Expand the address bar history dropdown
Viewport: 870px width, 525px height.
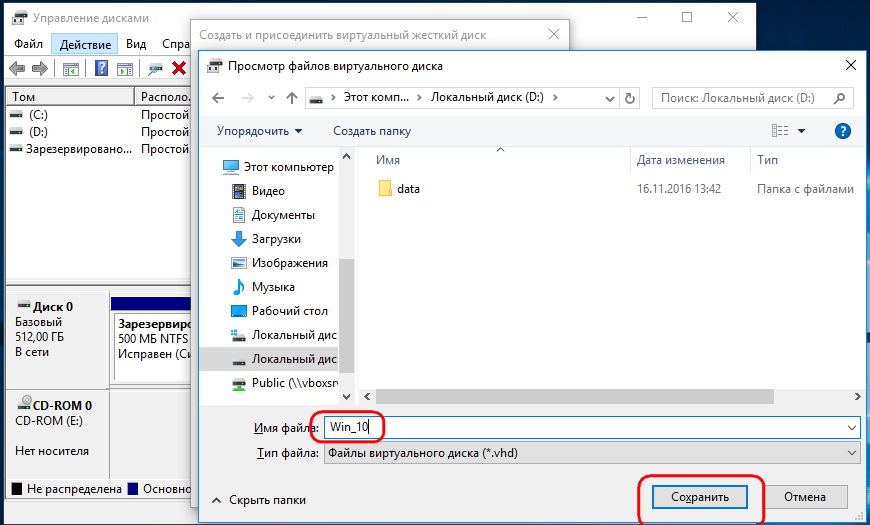610,99
